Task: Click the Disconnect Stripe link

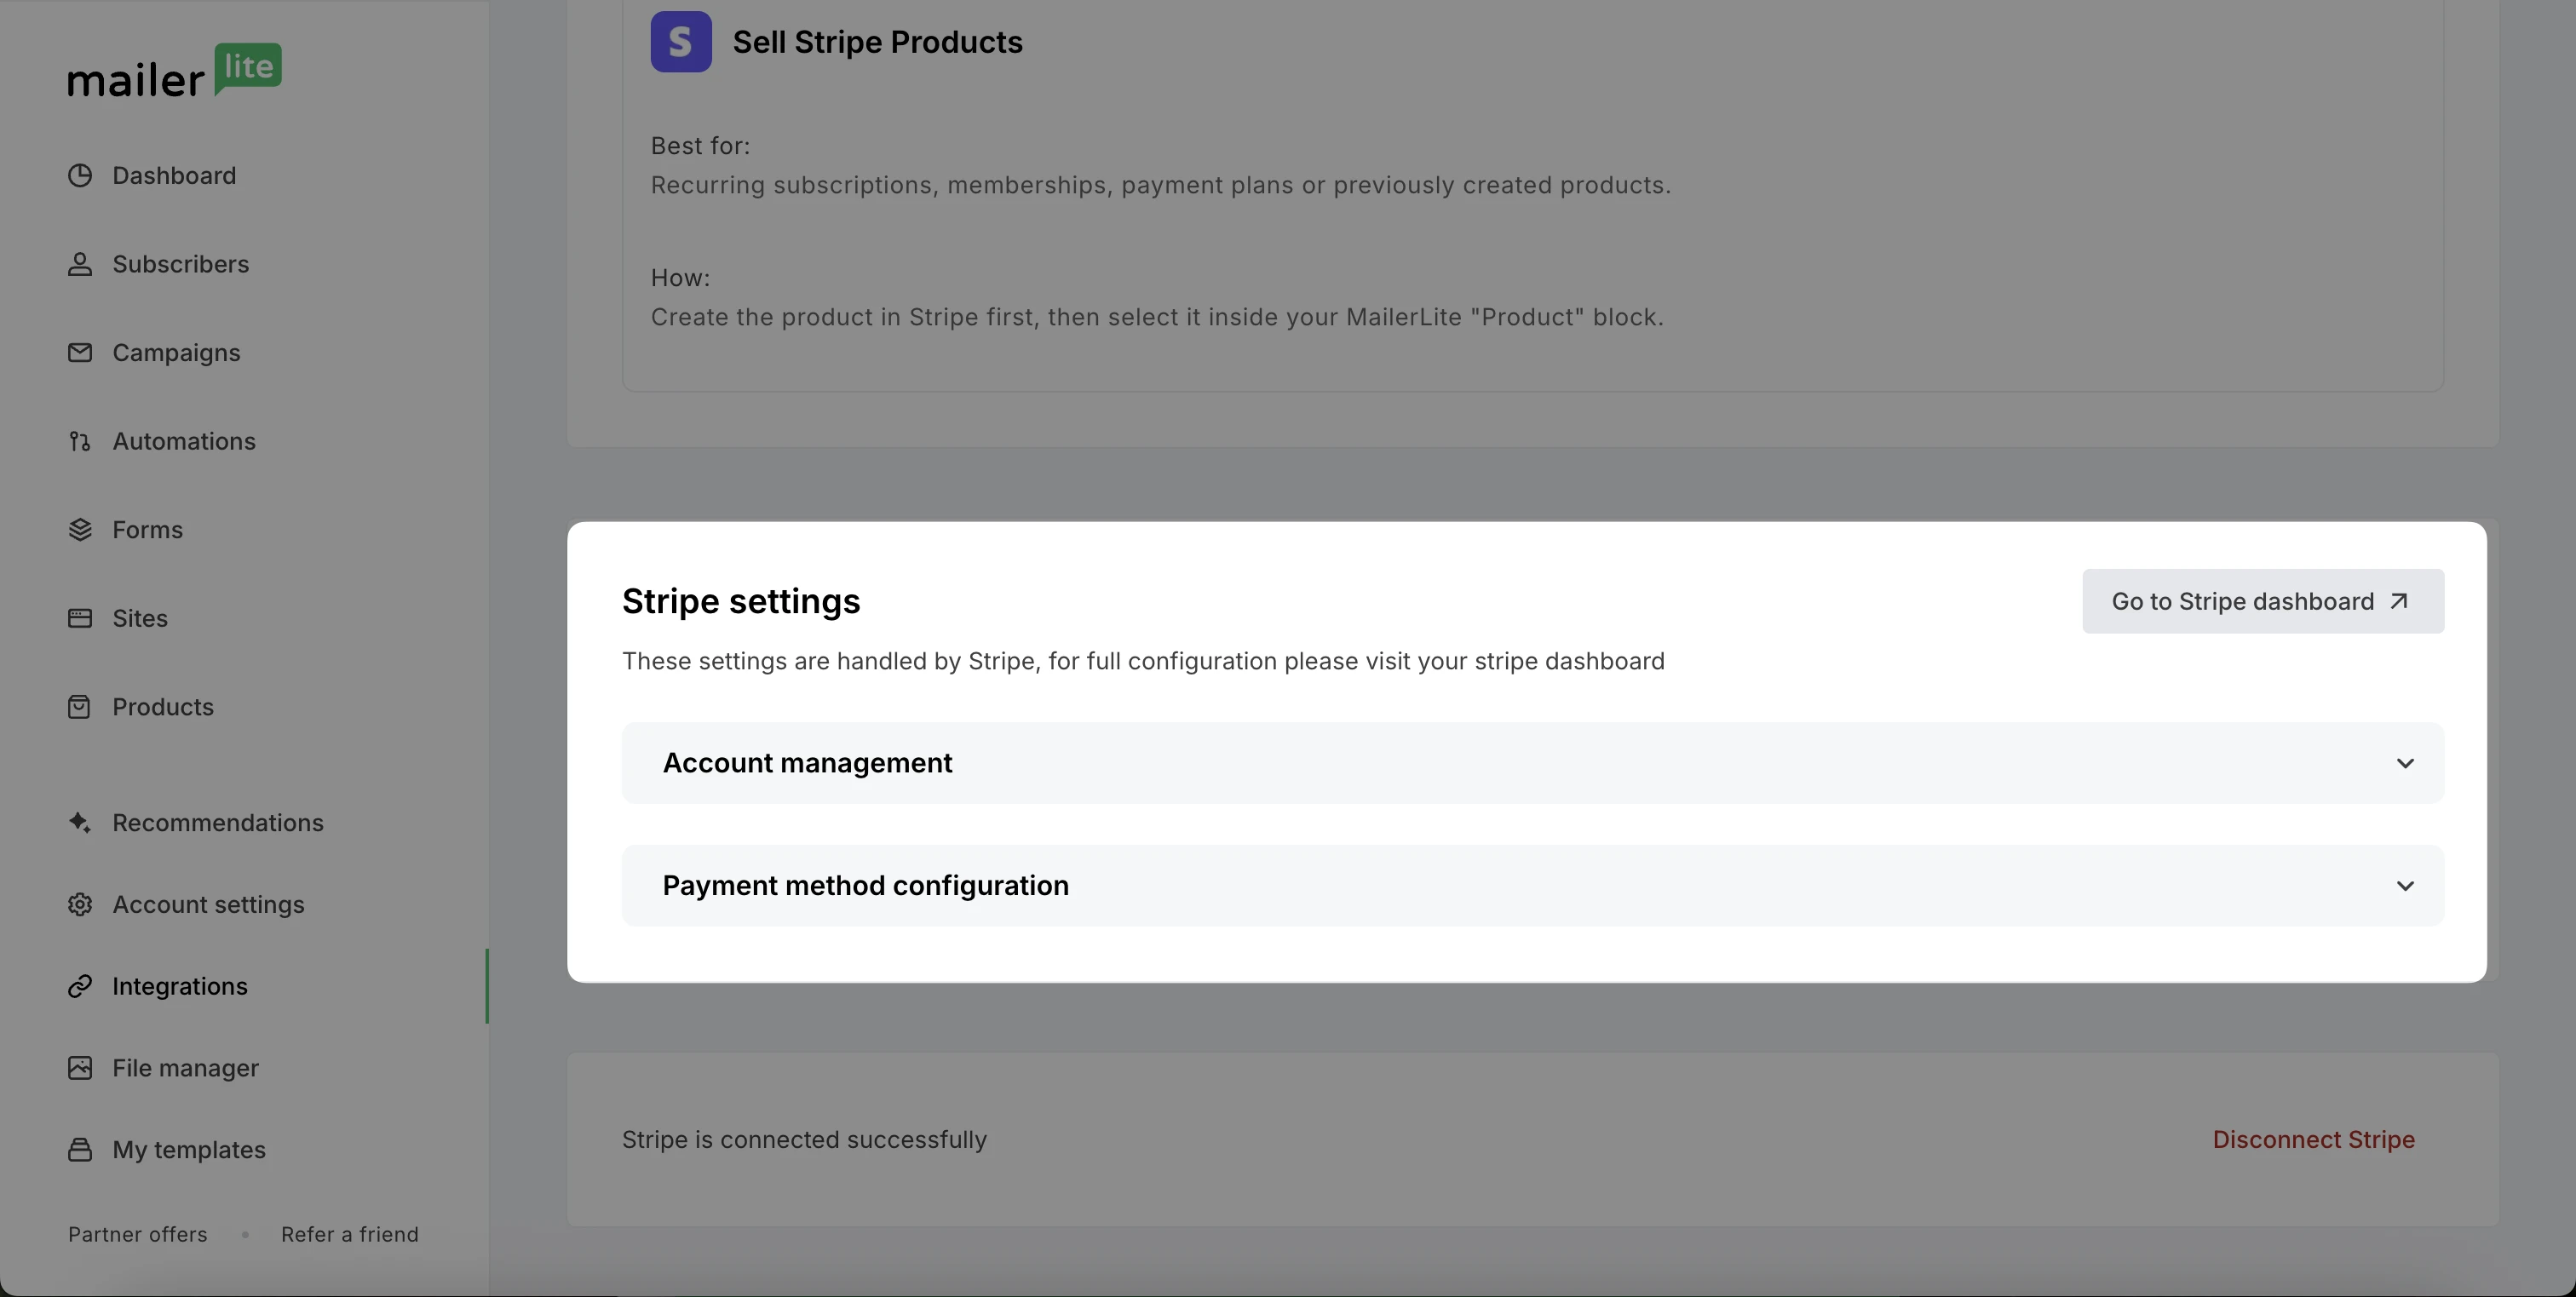Action: click(2313, 1140)
